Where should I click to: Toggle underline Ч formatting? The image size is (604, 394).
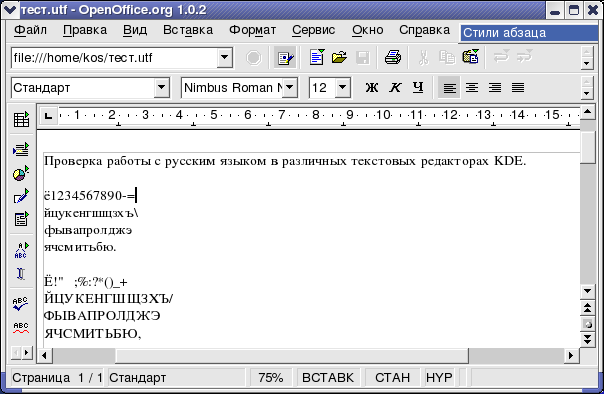tap(418, 88)
